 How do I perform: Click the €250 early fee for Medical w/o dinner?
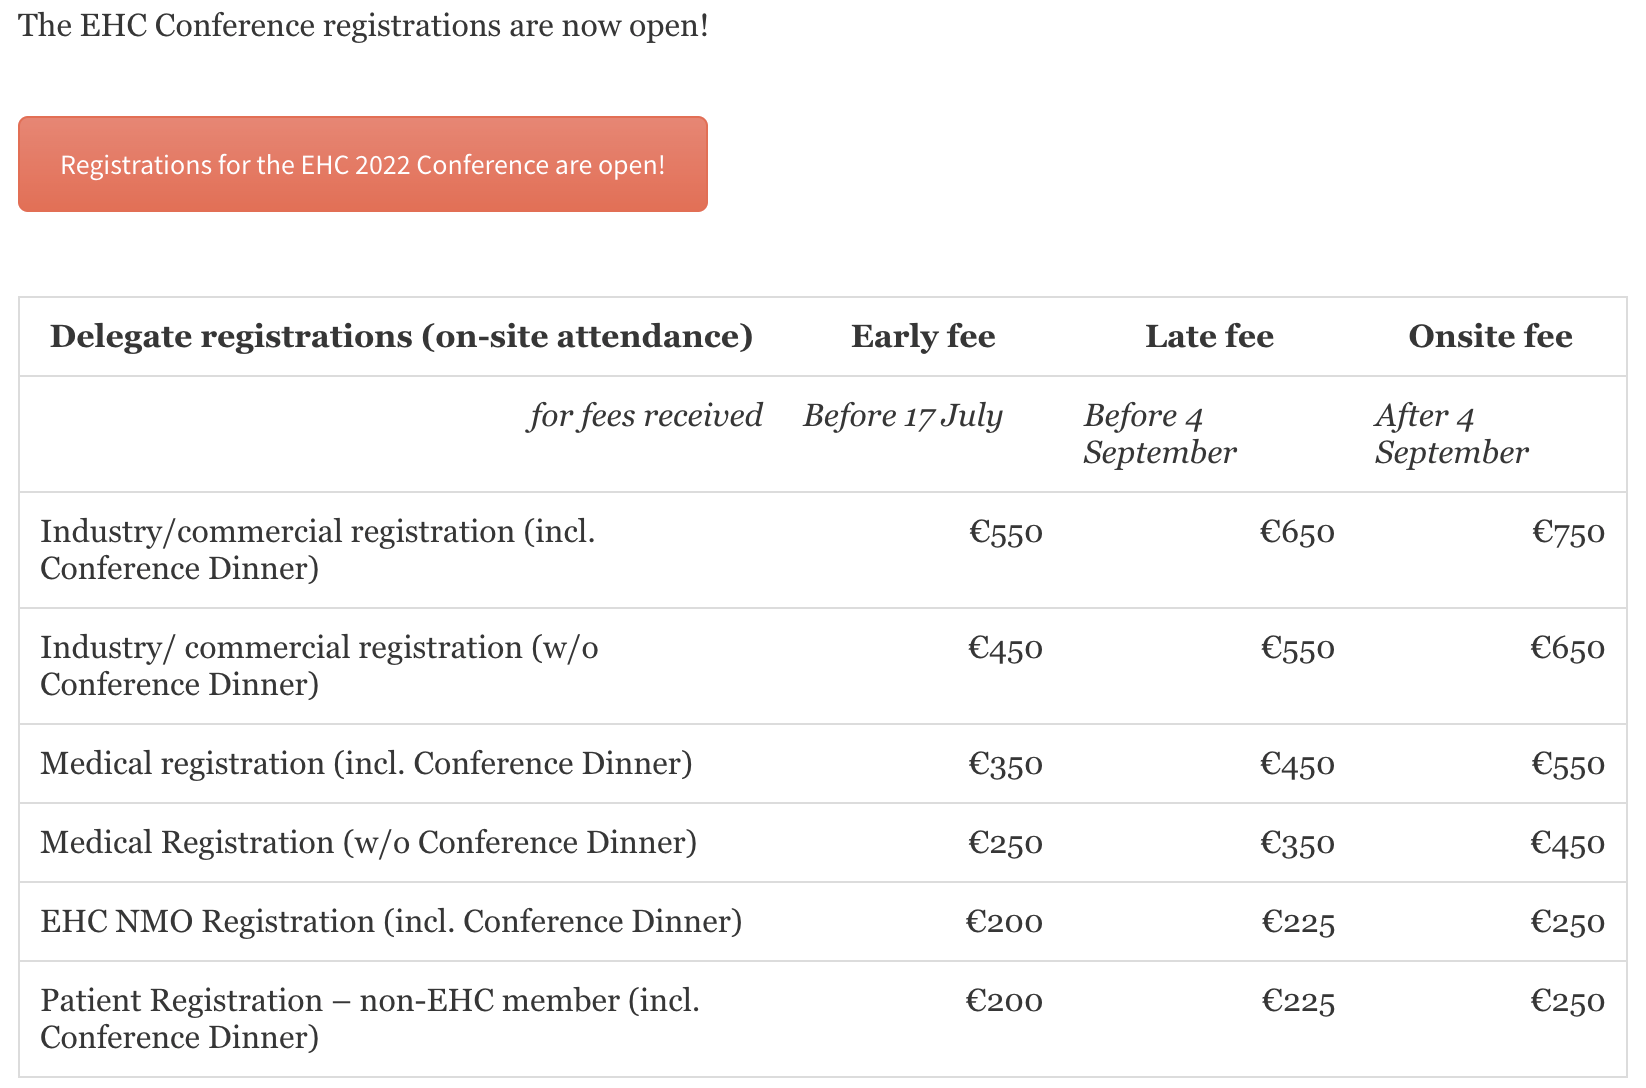click(x=1006, y=843)
